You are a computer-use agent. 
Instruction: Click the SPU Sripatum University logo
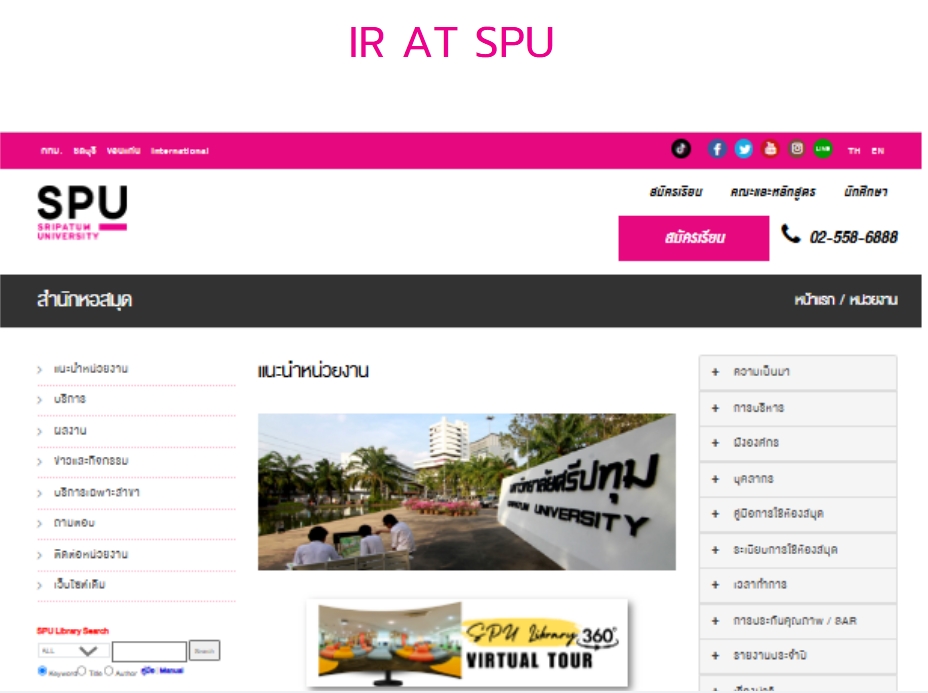point(82,212)
